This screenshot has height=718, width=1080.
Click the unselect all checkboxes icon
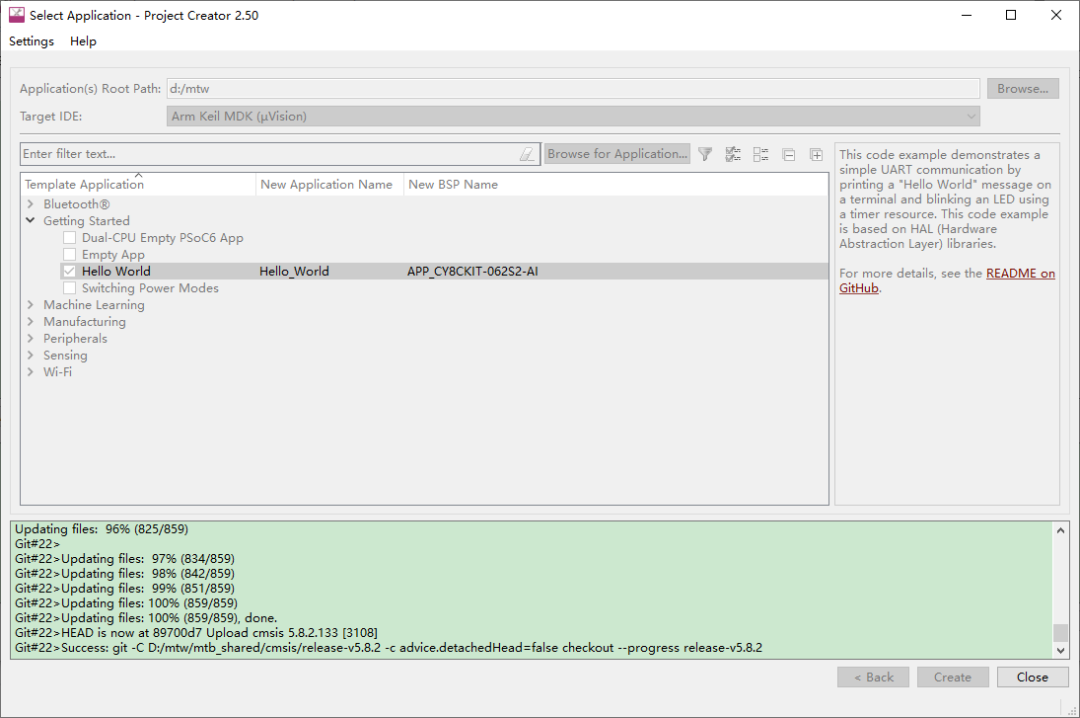760,154
